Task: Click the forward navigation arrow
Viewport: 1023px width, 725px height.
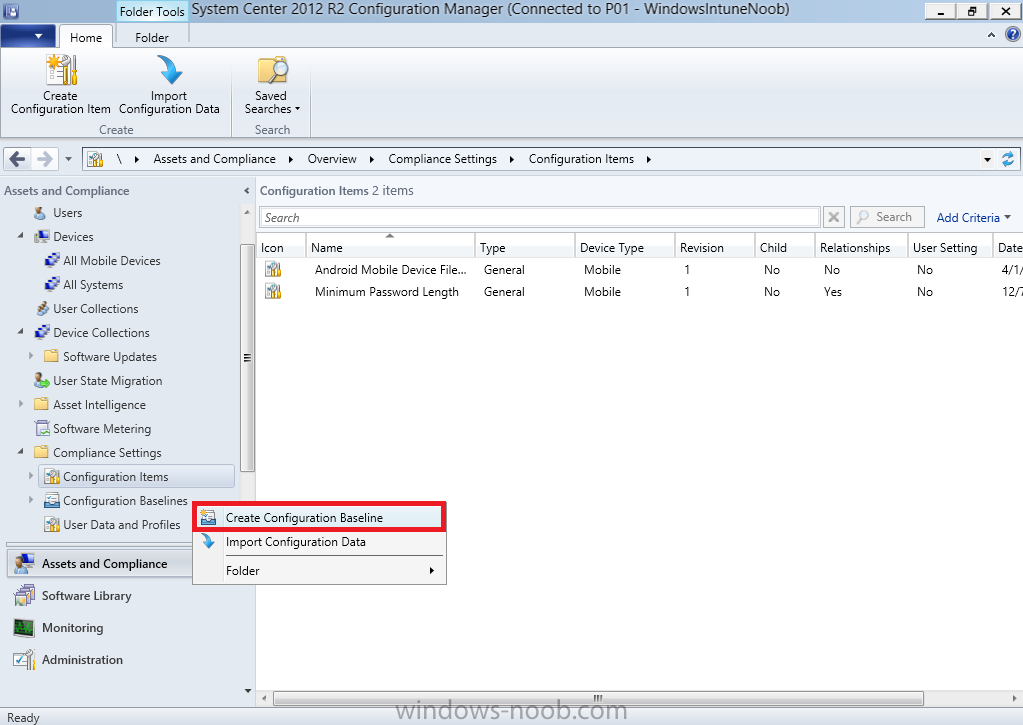Action: (x=44, y=159)
